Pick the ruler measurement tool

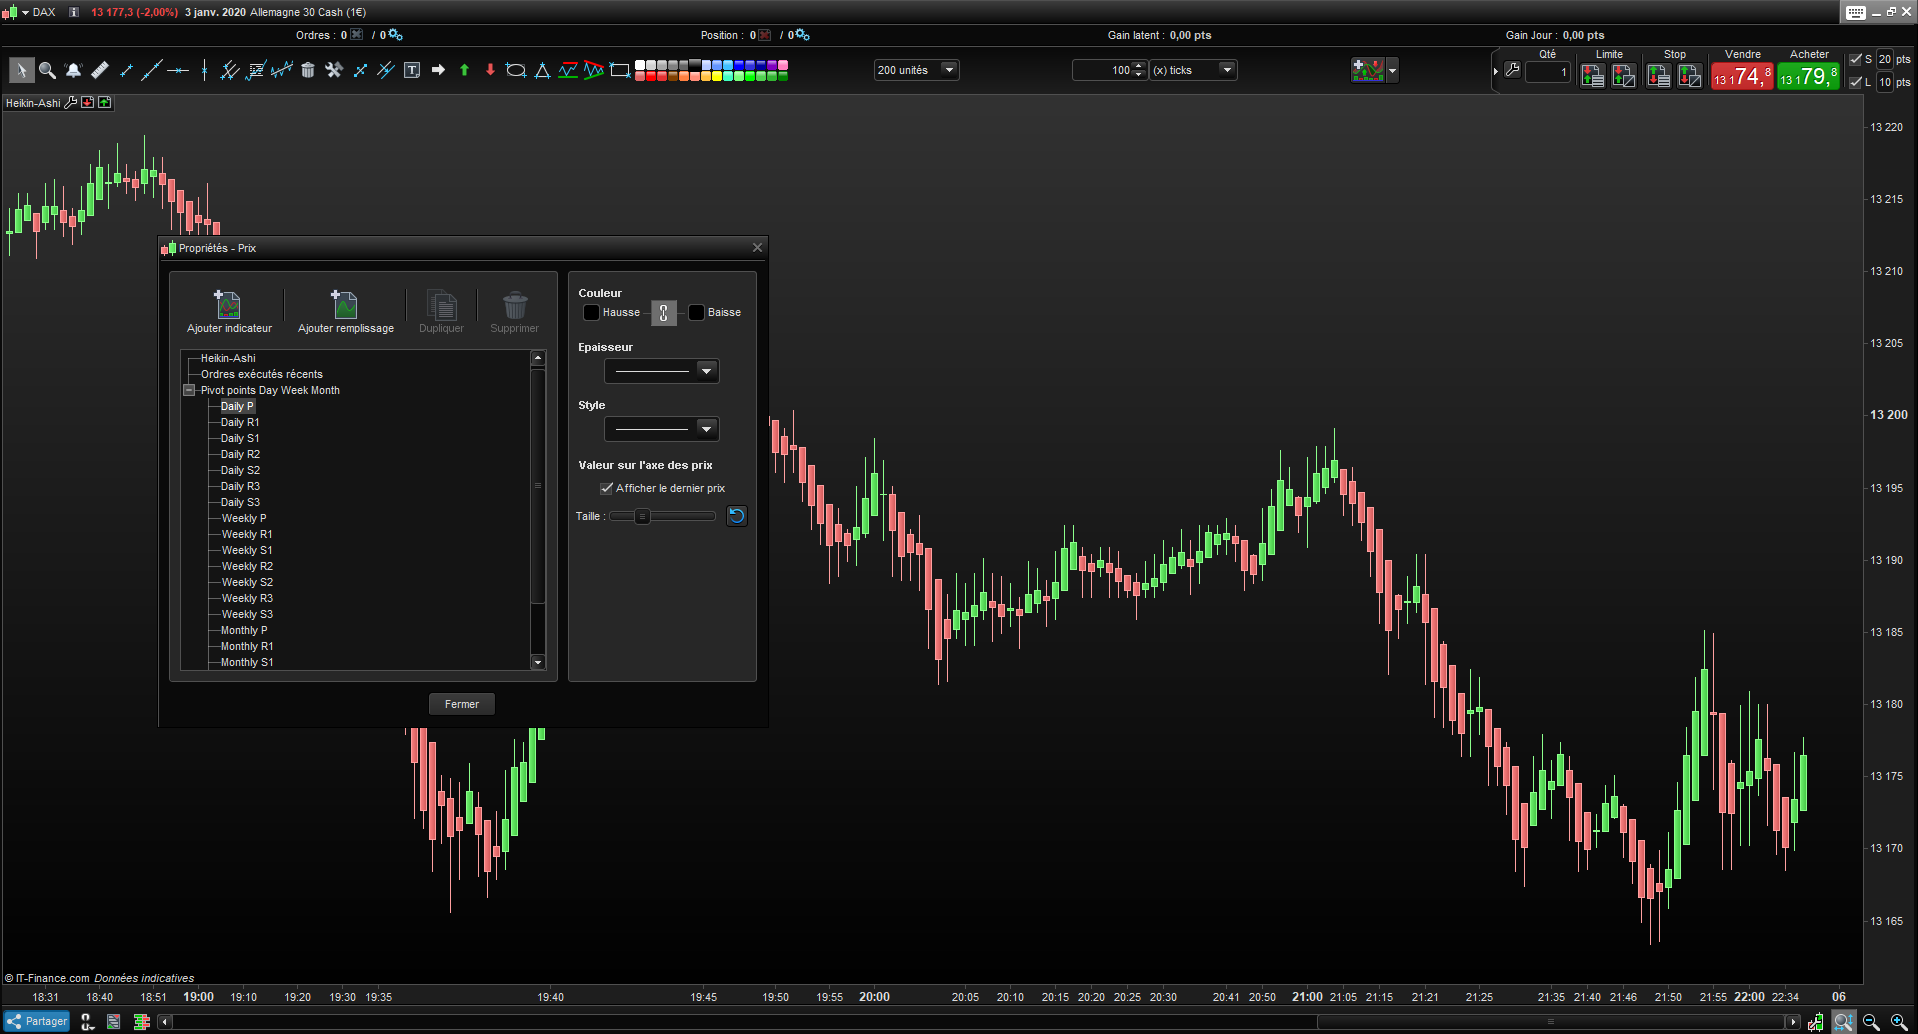pyautogui.click(x=99, y=70)
